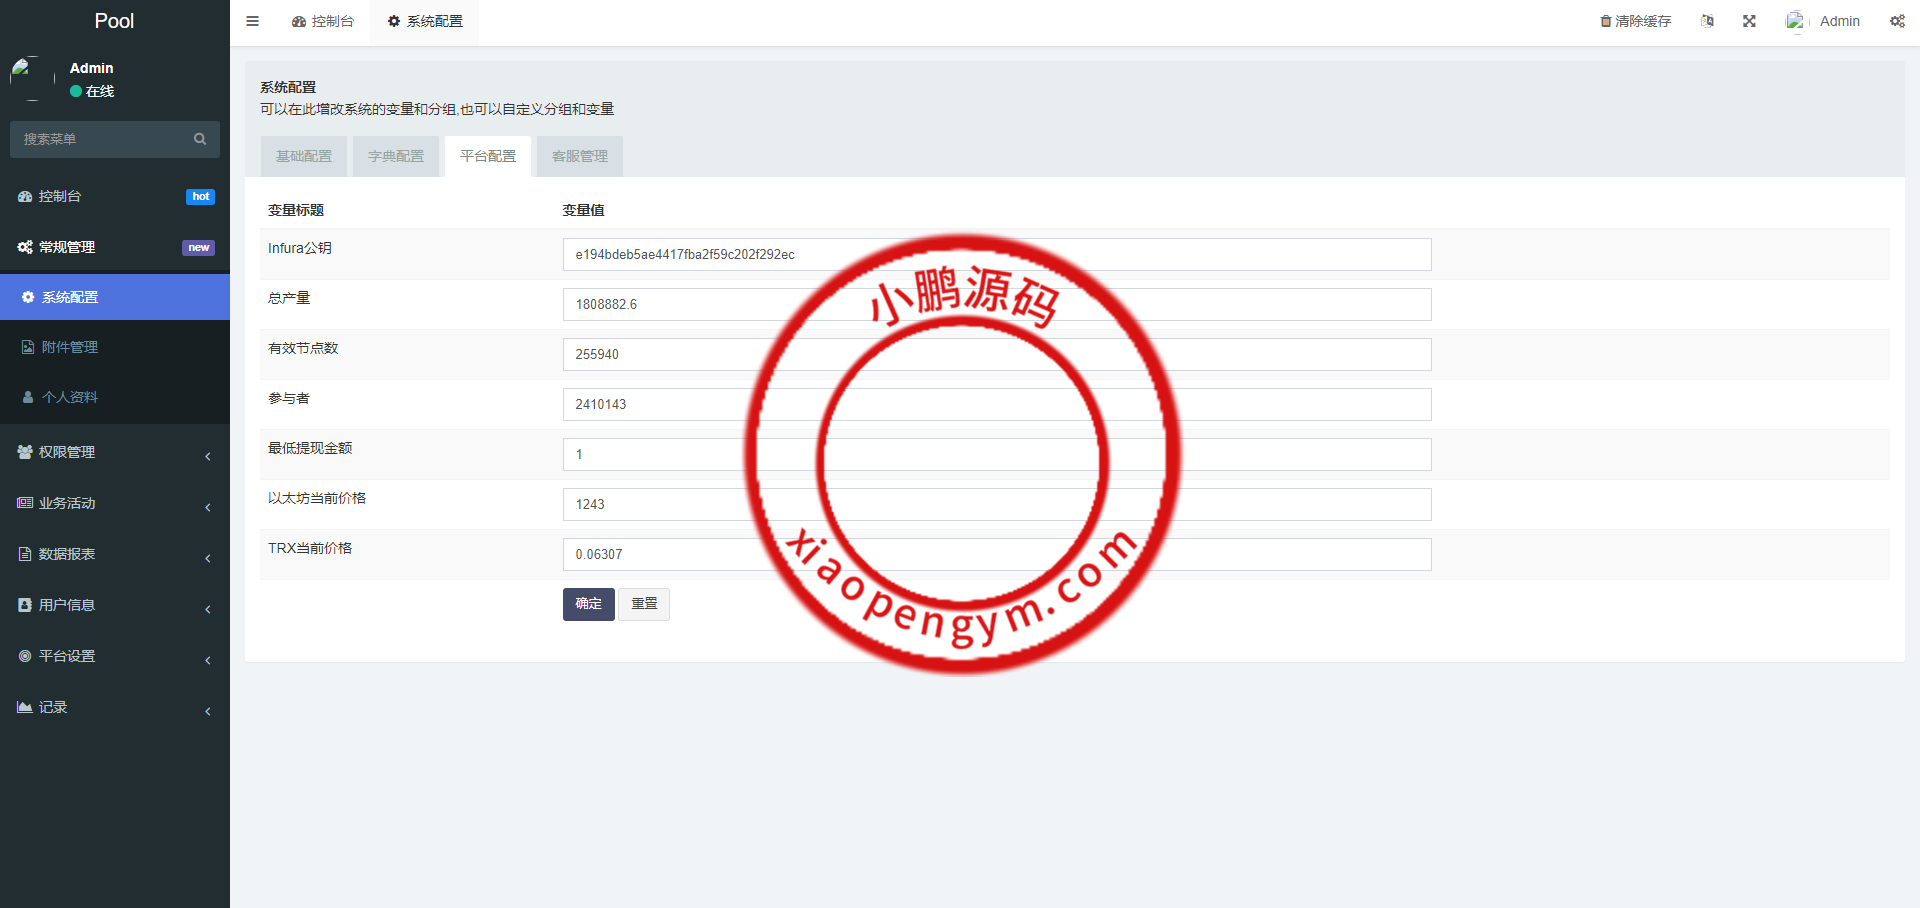Click the search magnifier icon in sidebar

point(200,139)
